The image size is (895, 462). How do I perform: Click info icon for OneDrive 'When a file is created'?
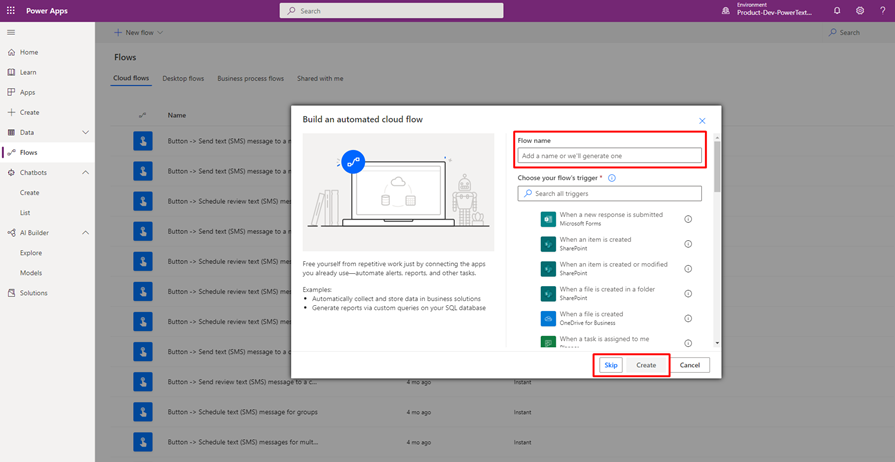(x=688, y=318)
